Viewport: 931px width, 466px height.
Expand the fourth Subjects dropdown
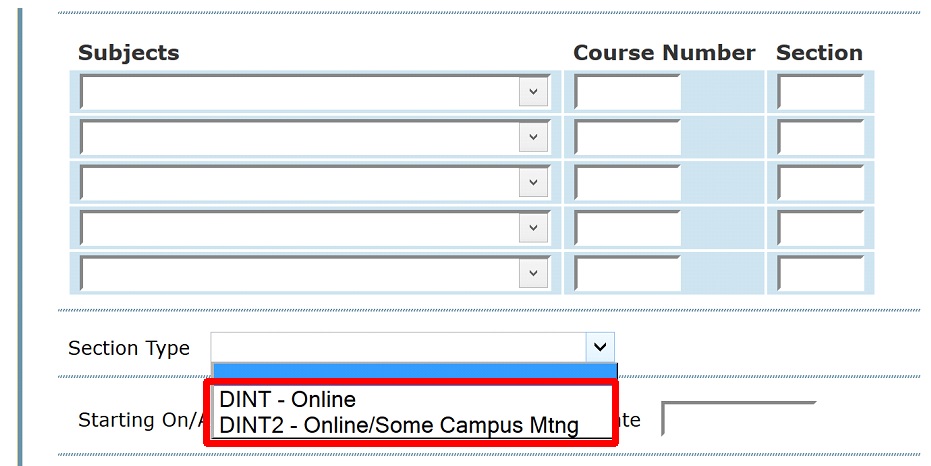tap(314, 228)
